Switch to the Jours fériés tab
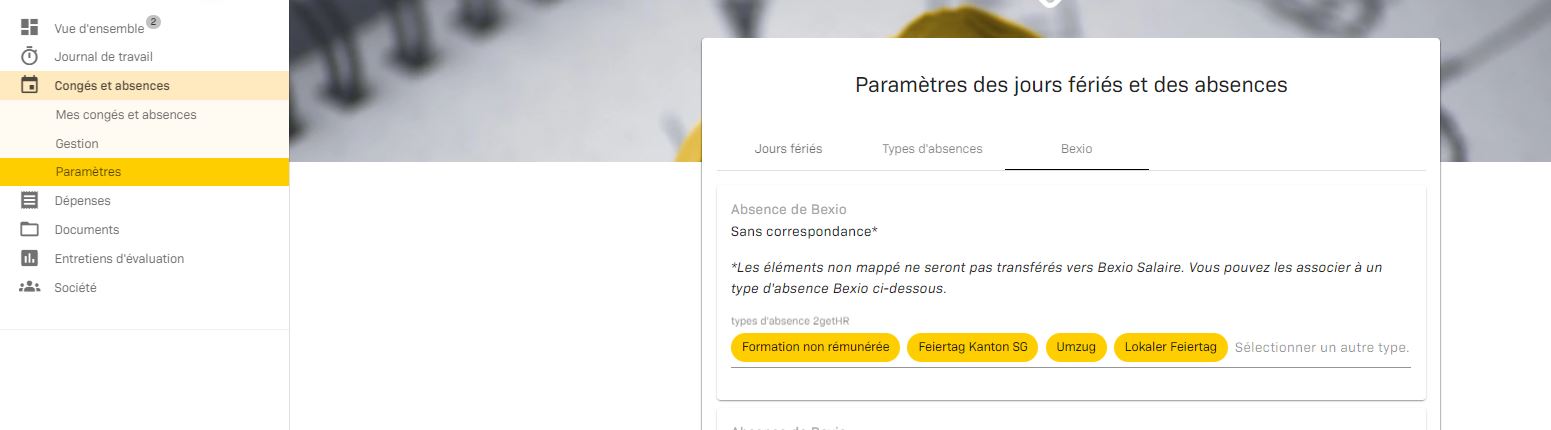Viewport: 1551px width, 430px height. click(x=788, y=149)
